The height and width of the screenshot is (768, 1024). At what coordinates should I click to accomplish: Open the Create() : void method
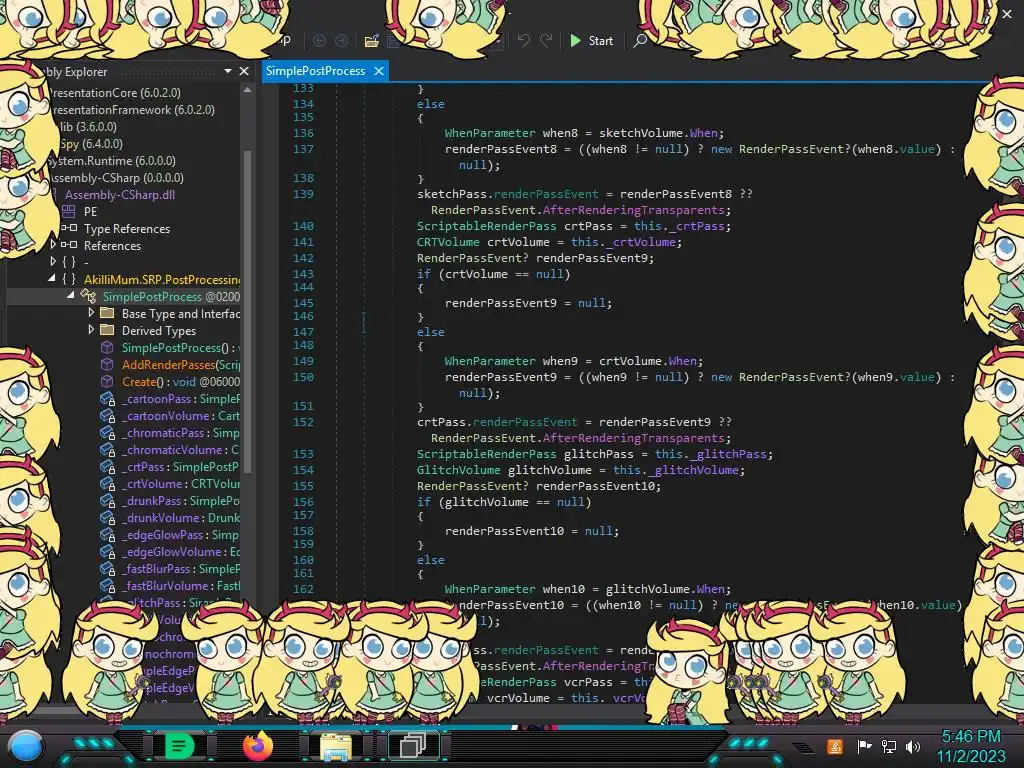(x=181, y=381)
